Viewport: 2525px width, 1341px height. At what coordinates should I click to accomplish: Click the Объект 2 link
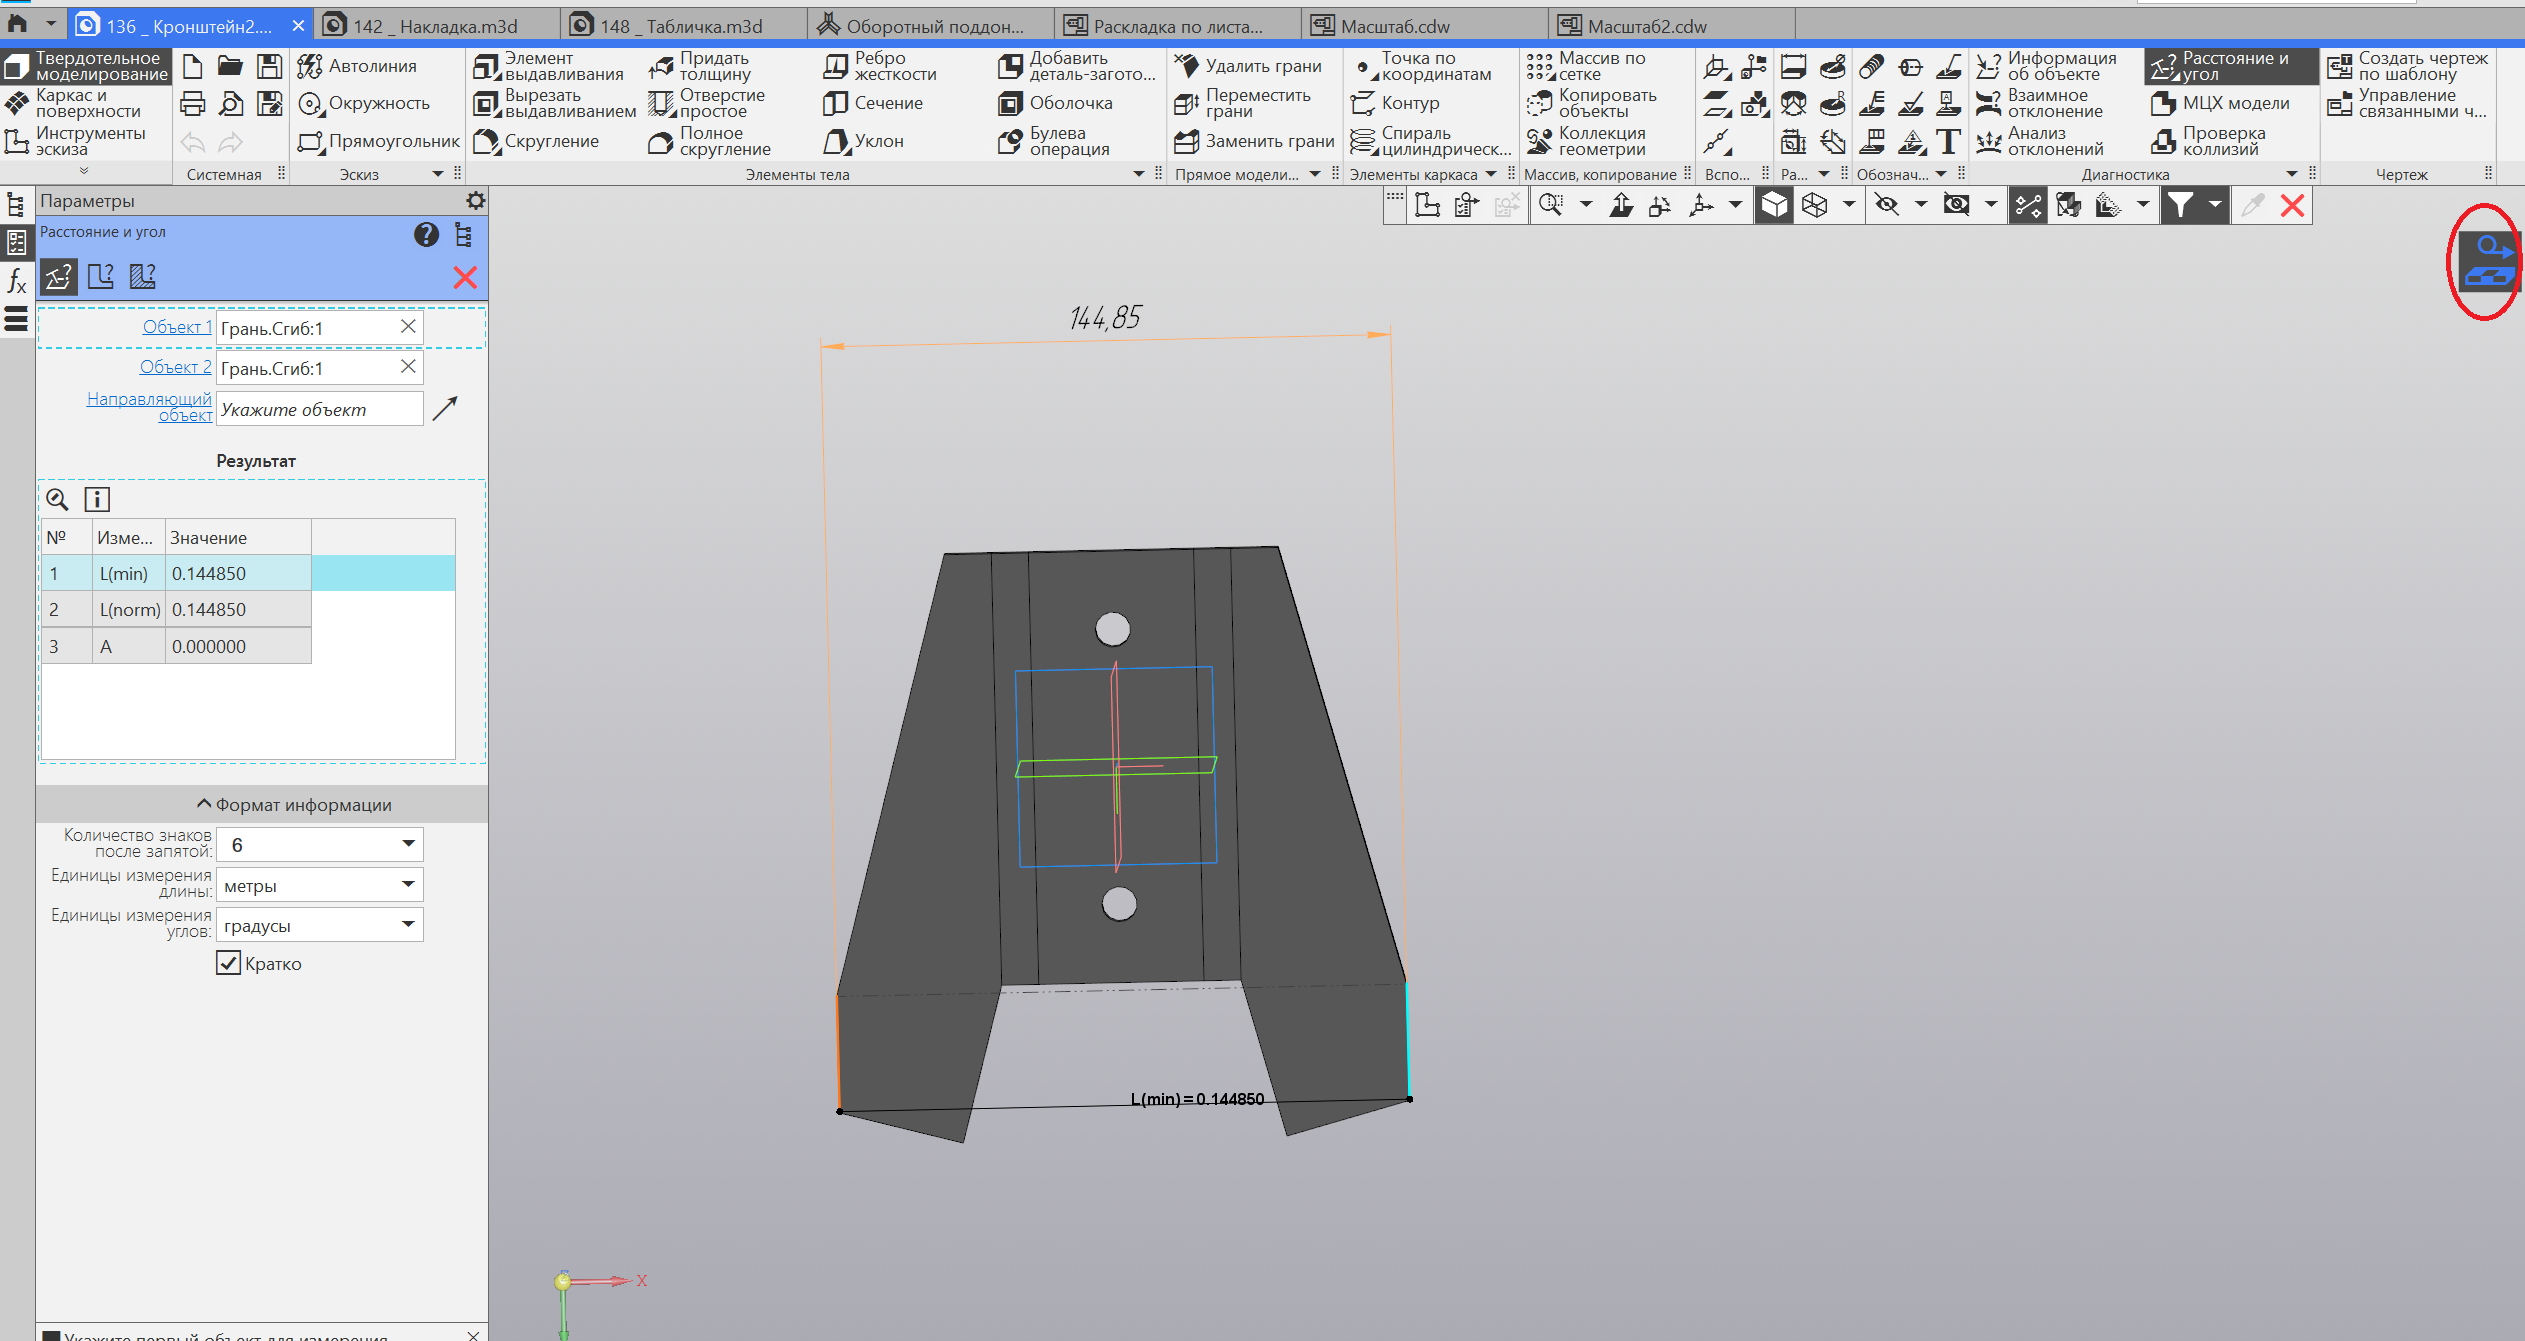(x=175, y=367)
